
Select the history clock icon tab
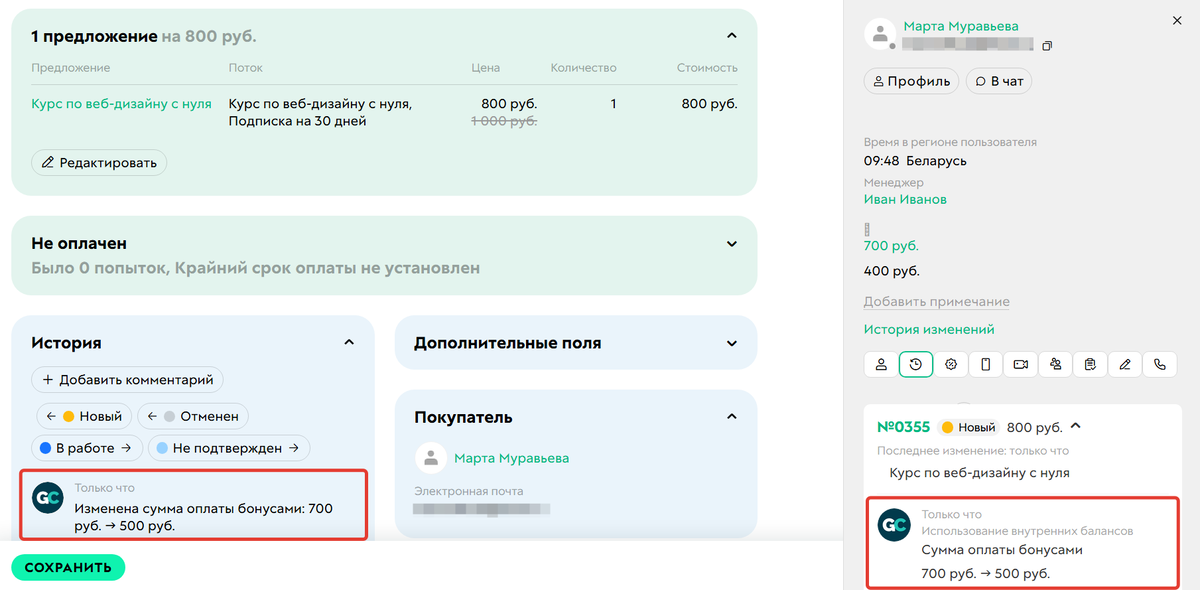(x=916, y=365)
